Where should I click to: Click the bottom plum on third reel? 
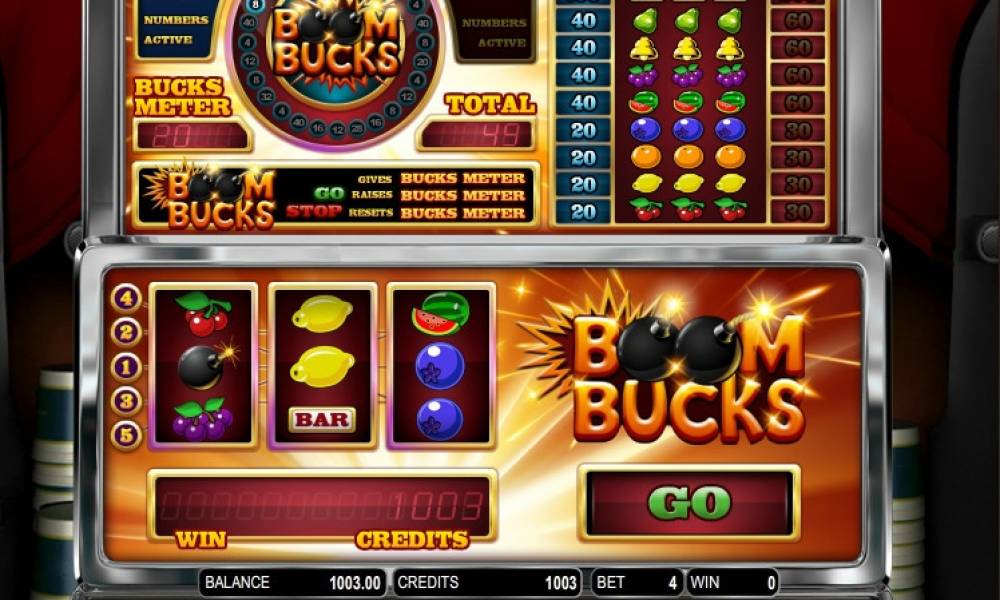[x=439, y=419]
